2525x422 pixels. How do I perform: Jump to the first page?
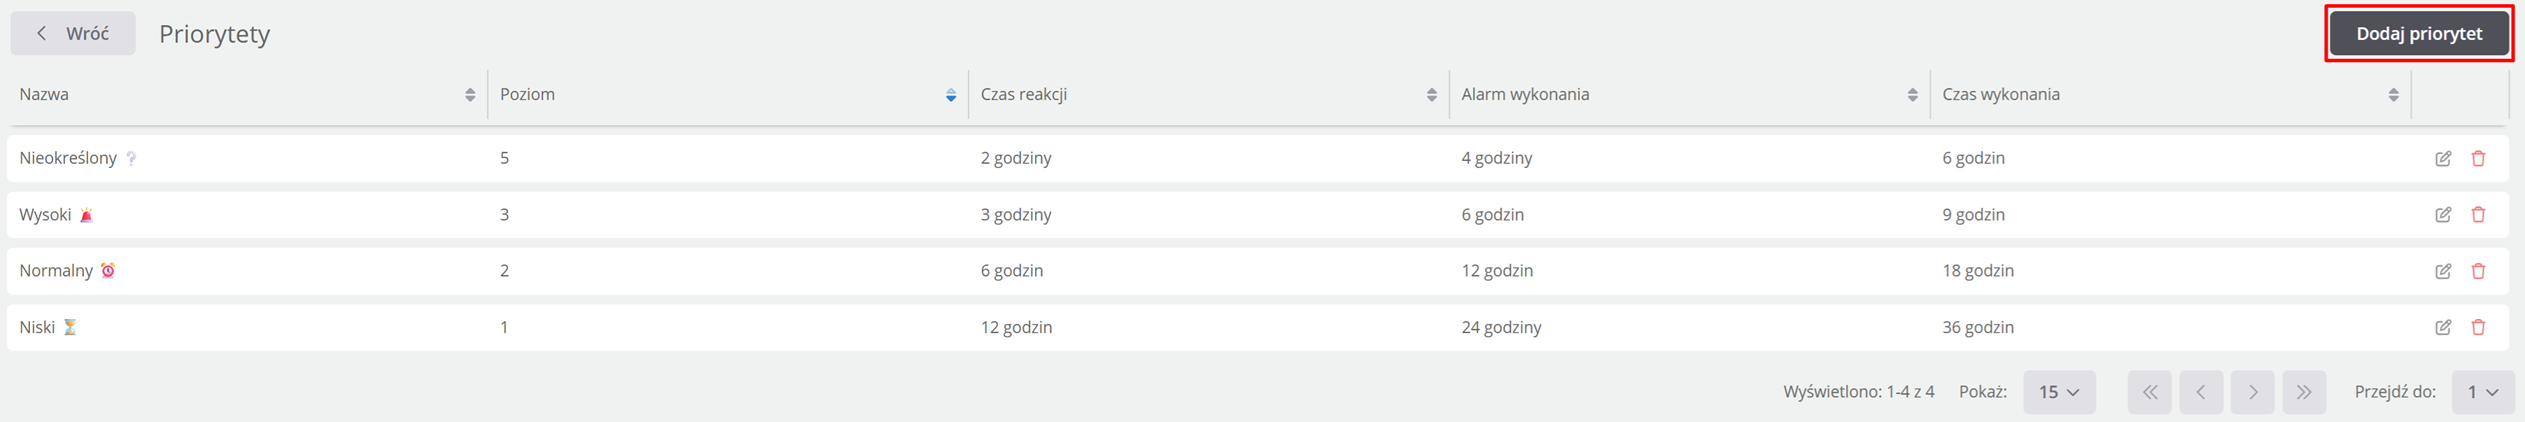pyautogui.click(x=2149, y=392)
